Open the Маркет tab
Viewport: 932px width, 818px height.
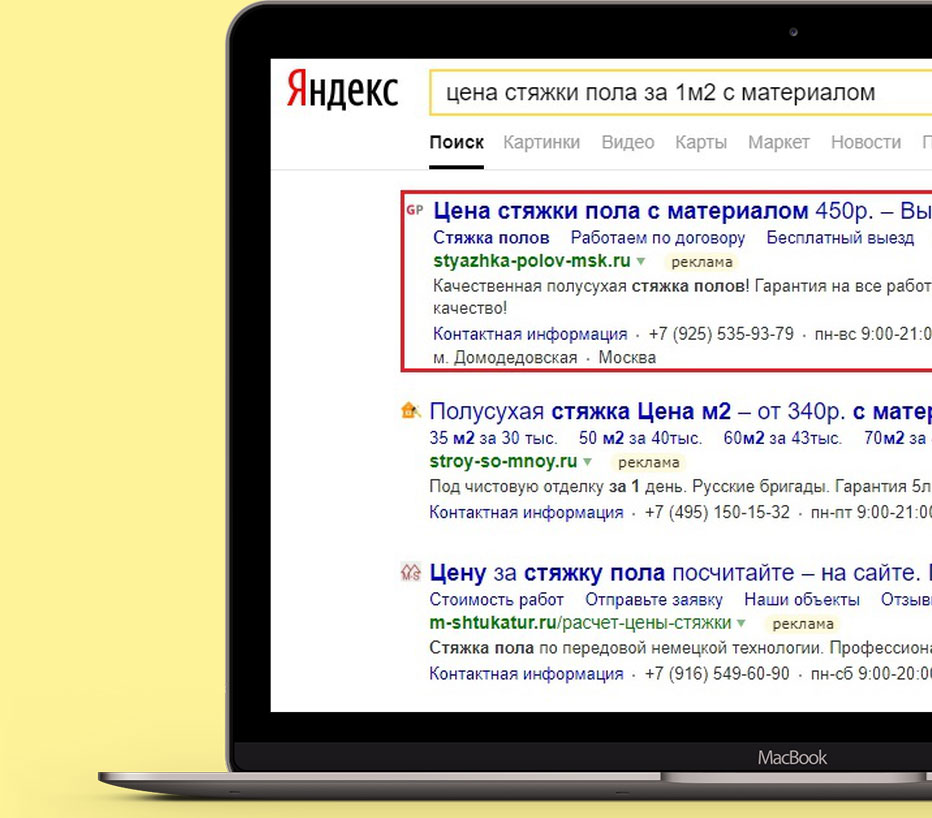[779, 142]
